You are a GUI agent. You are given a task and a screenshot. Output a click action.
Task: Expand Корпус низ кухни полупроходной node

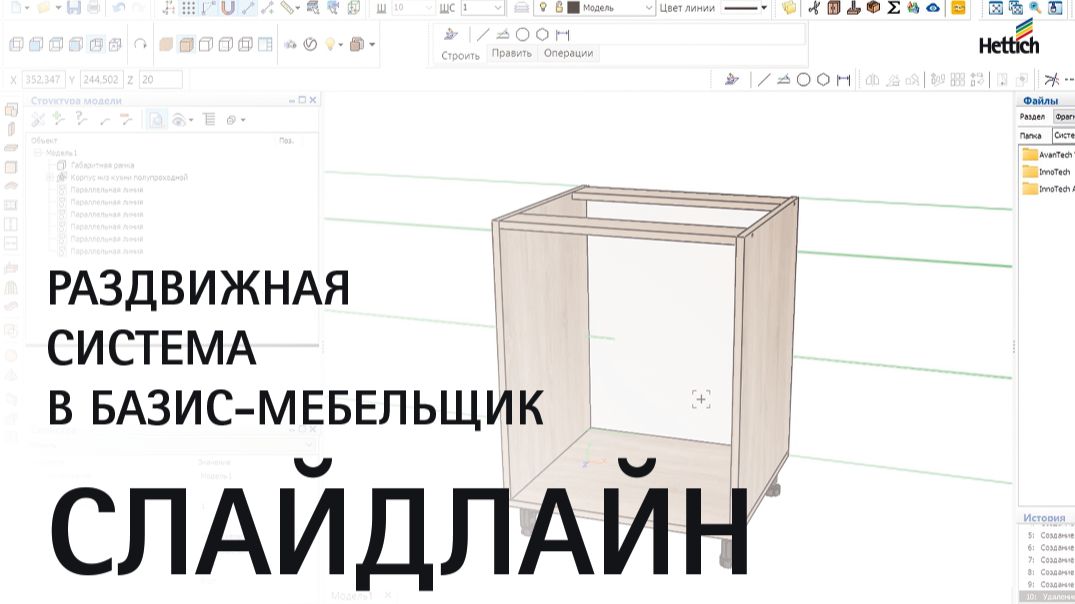click(x=49, y=178)
